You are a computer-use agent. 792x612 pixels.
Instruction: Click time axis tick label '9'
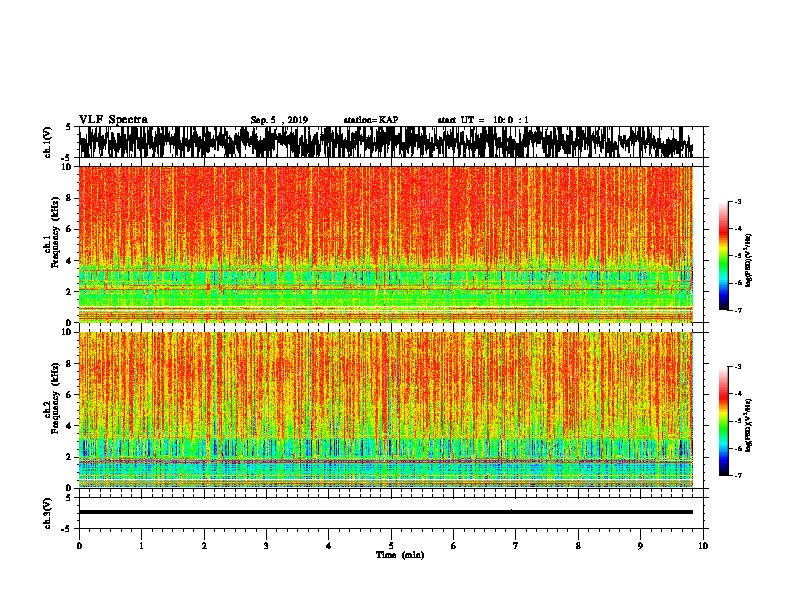[x=640, y=546]
